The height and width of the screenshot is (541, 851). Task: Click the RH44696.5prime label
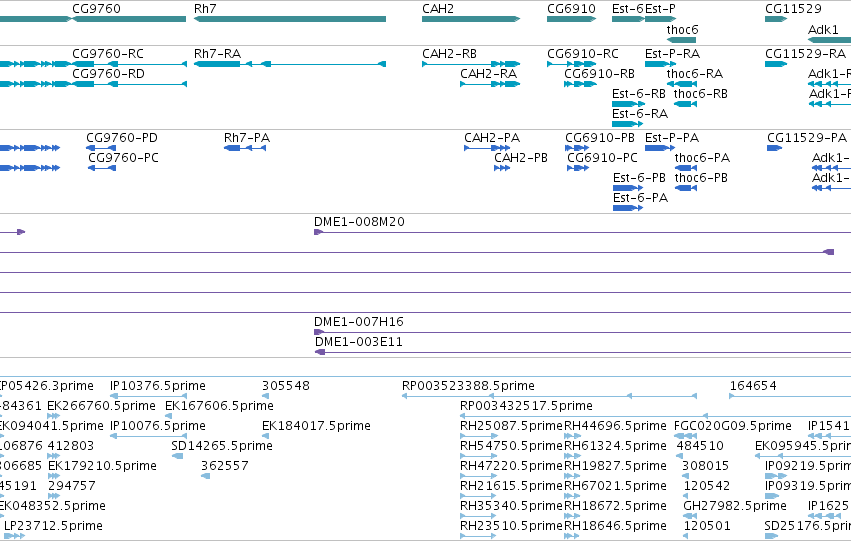tap(615, 426)
